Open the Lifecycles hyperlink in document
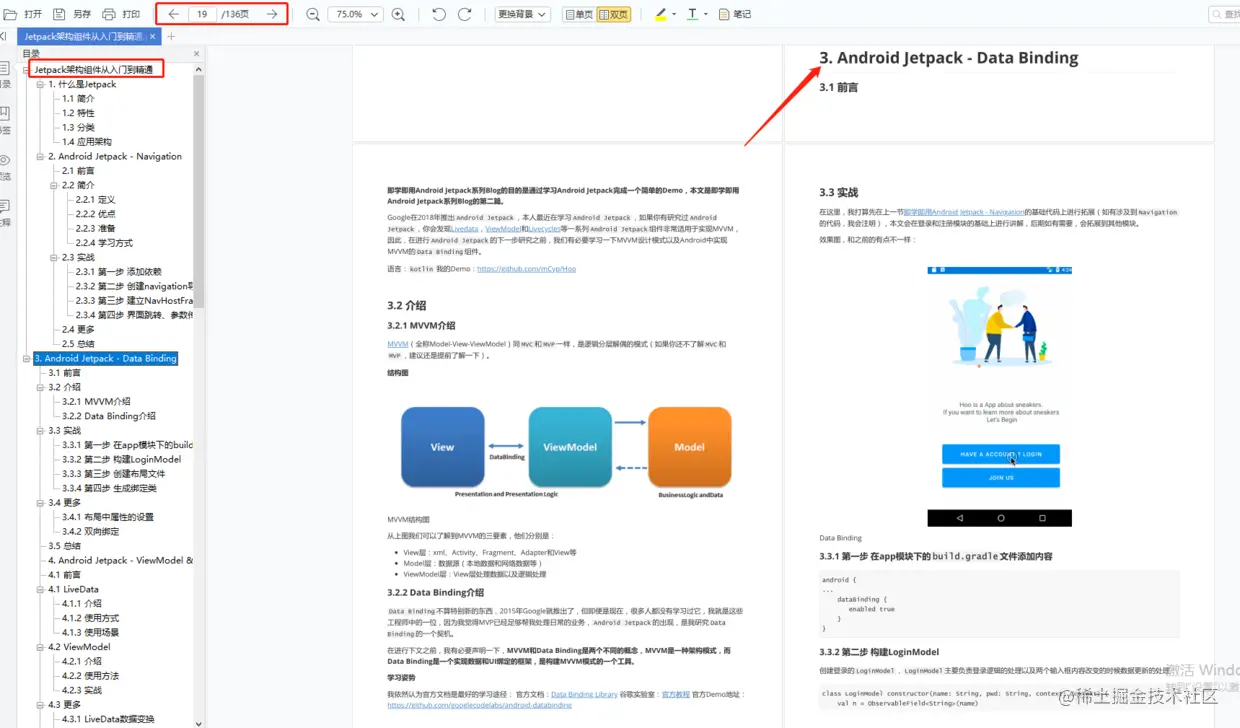This screenshot has width=1240, height=728. 545,229
